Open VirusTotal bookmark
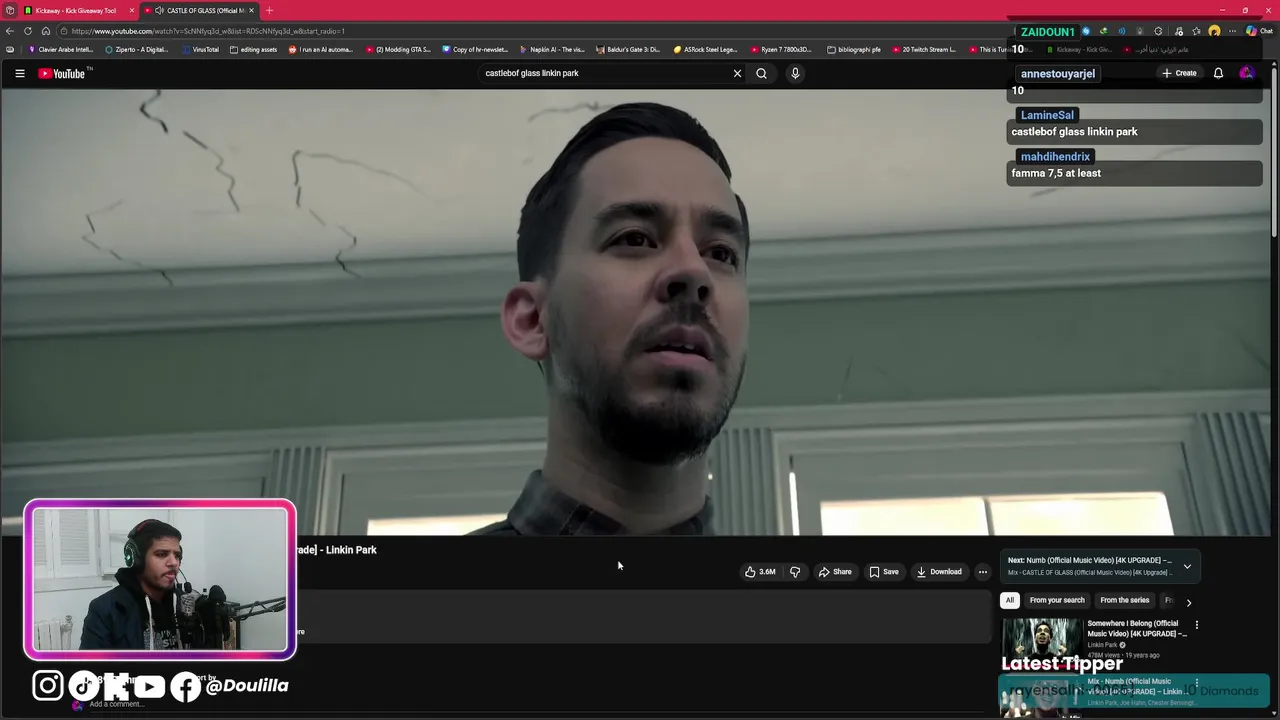 pyautogui.click(x=199, y=49)
